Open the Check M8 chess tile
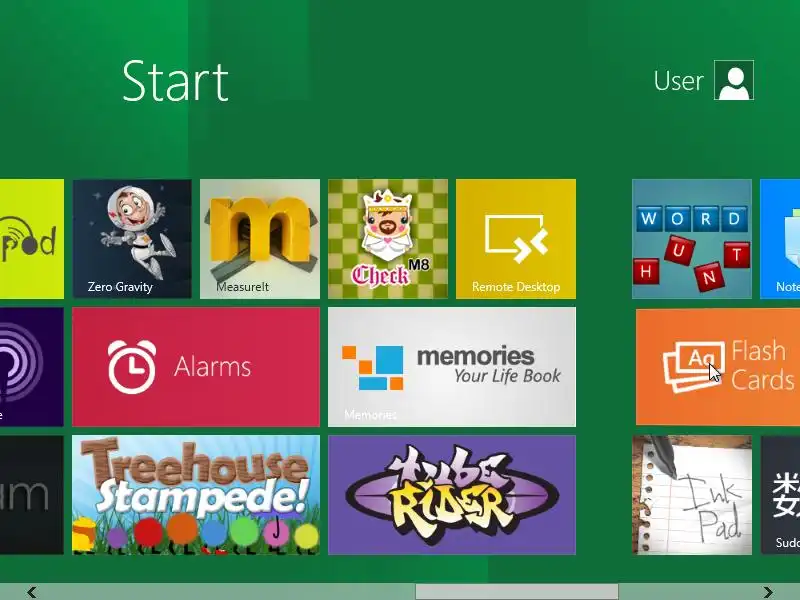The image size is (800, 600). [x=388, y=239]
